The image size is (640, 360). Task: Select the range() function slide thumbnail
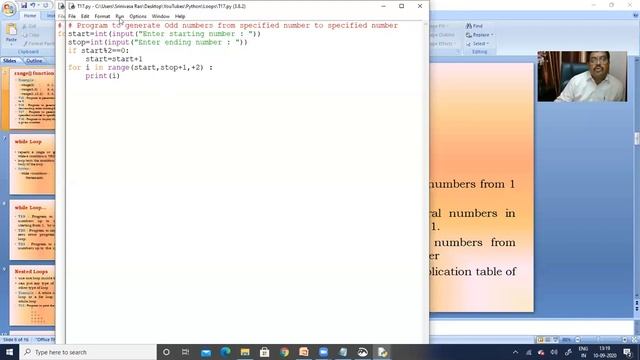[x=32, y=99]
